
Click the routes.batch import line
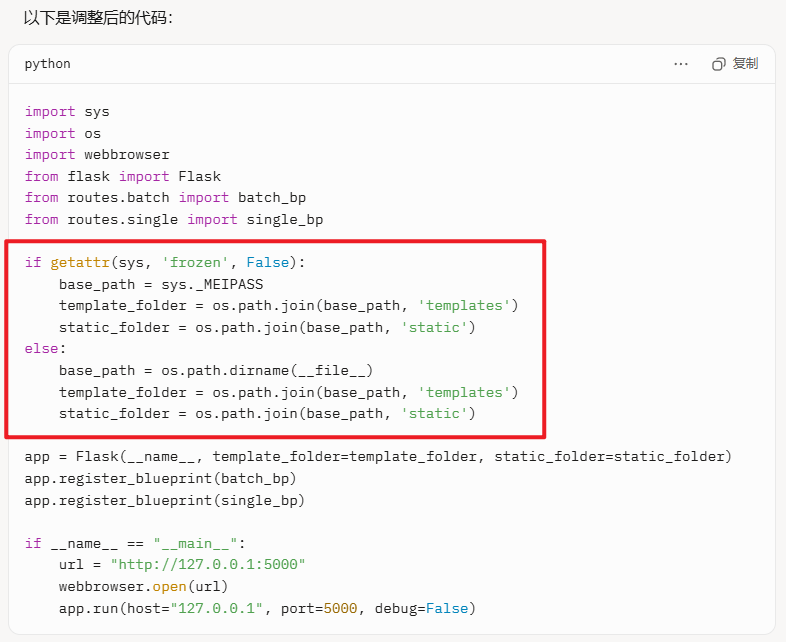point(165,198)
